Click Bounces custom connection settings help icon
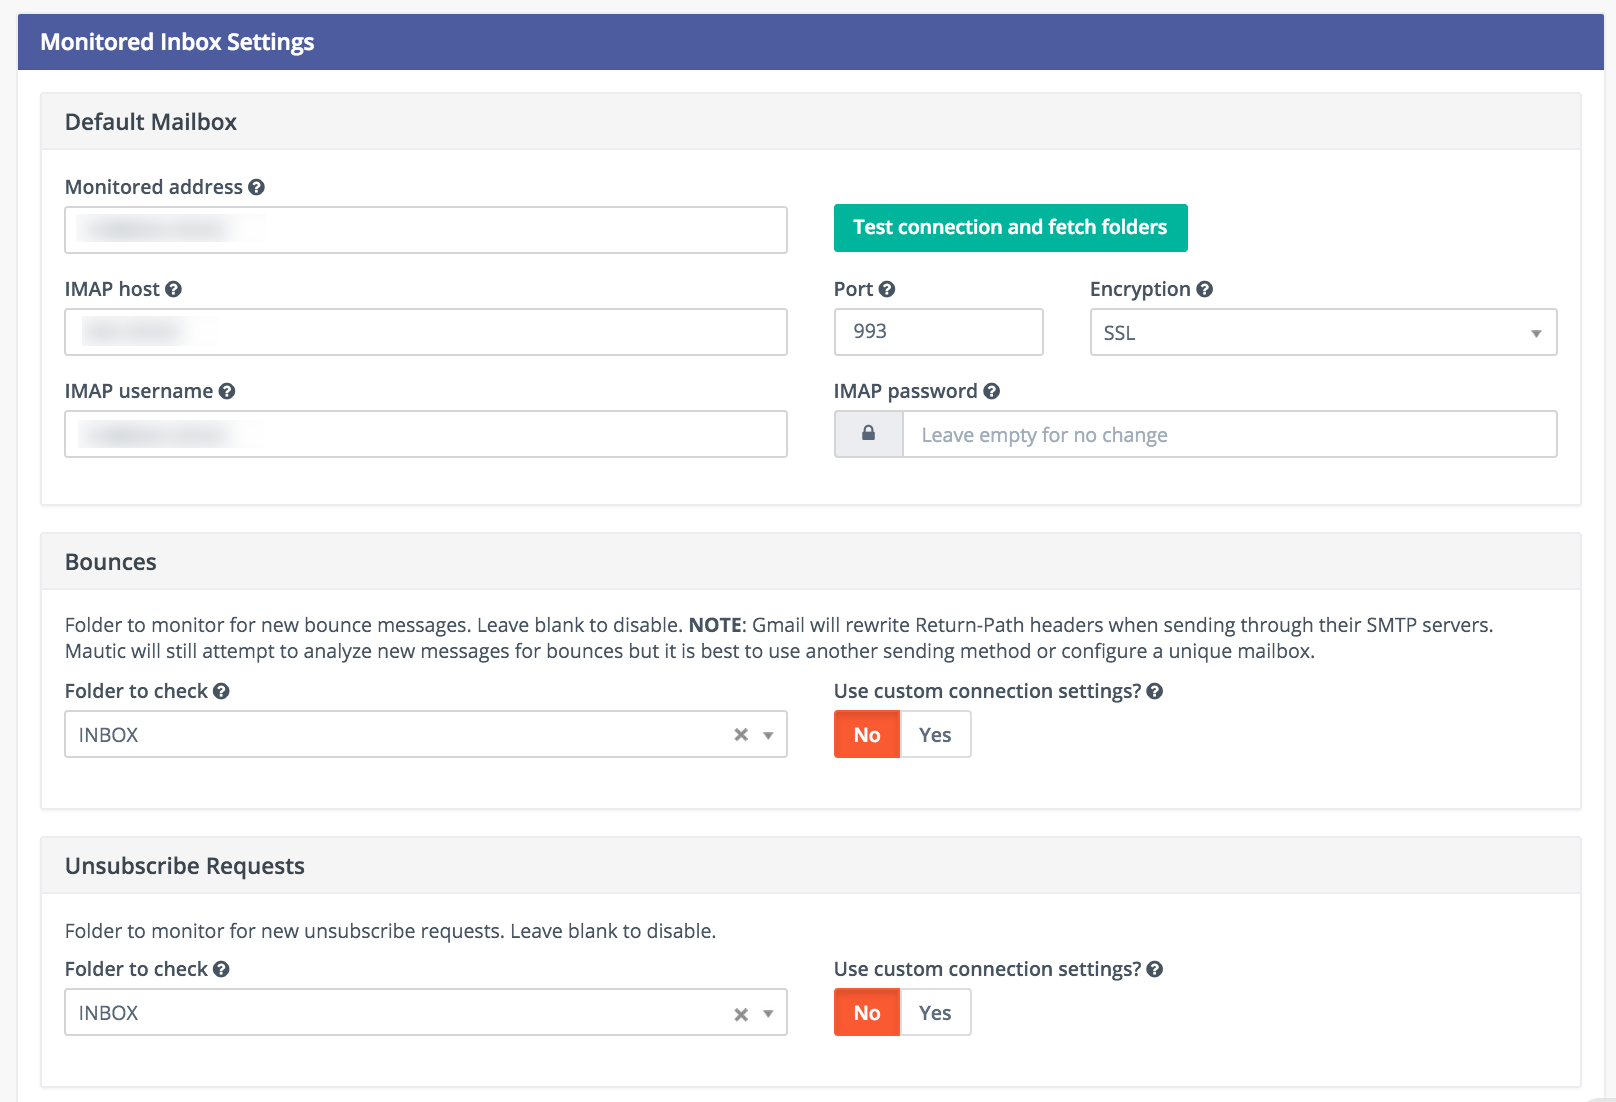Viewport: 1616px width, 1102px height. coord(1154,691)
